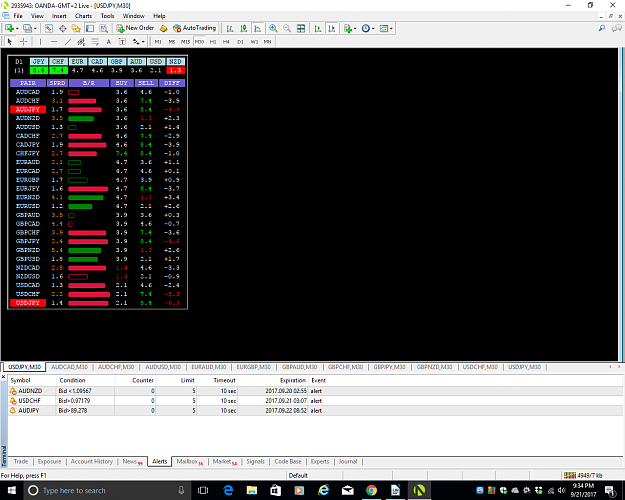Close the Terminal panel
This screenshot has width=625, height=500.
coord(4,376)
